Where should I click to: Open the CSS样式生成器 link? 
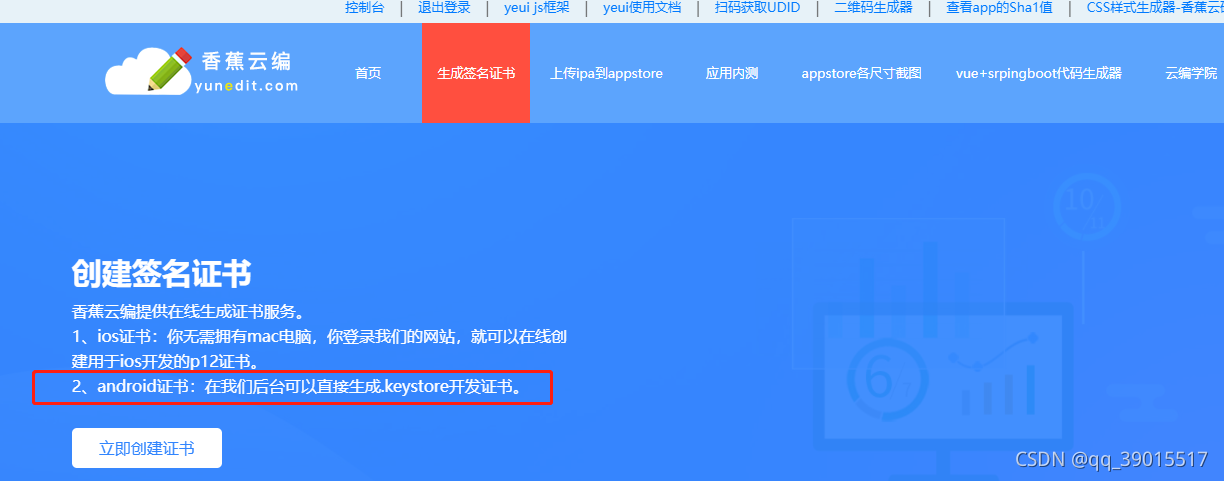tap(1155, 8)
